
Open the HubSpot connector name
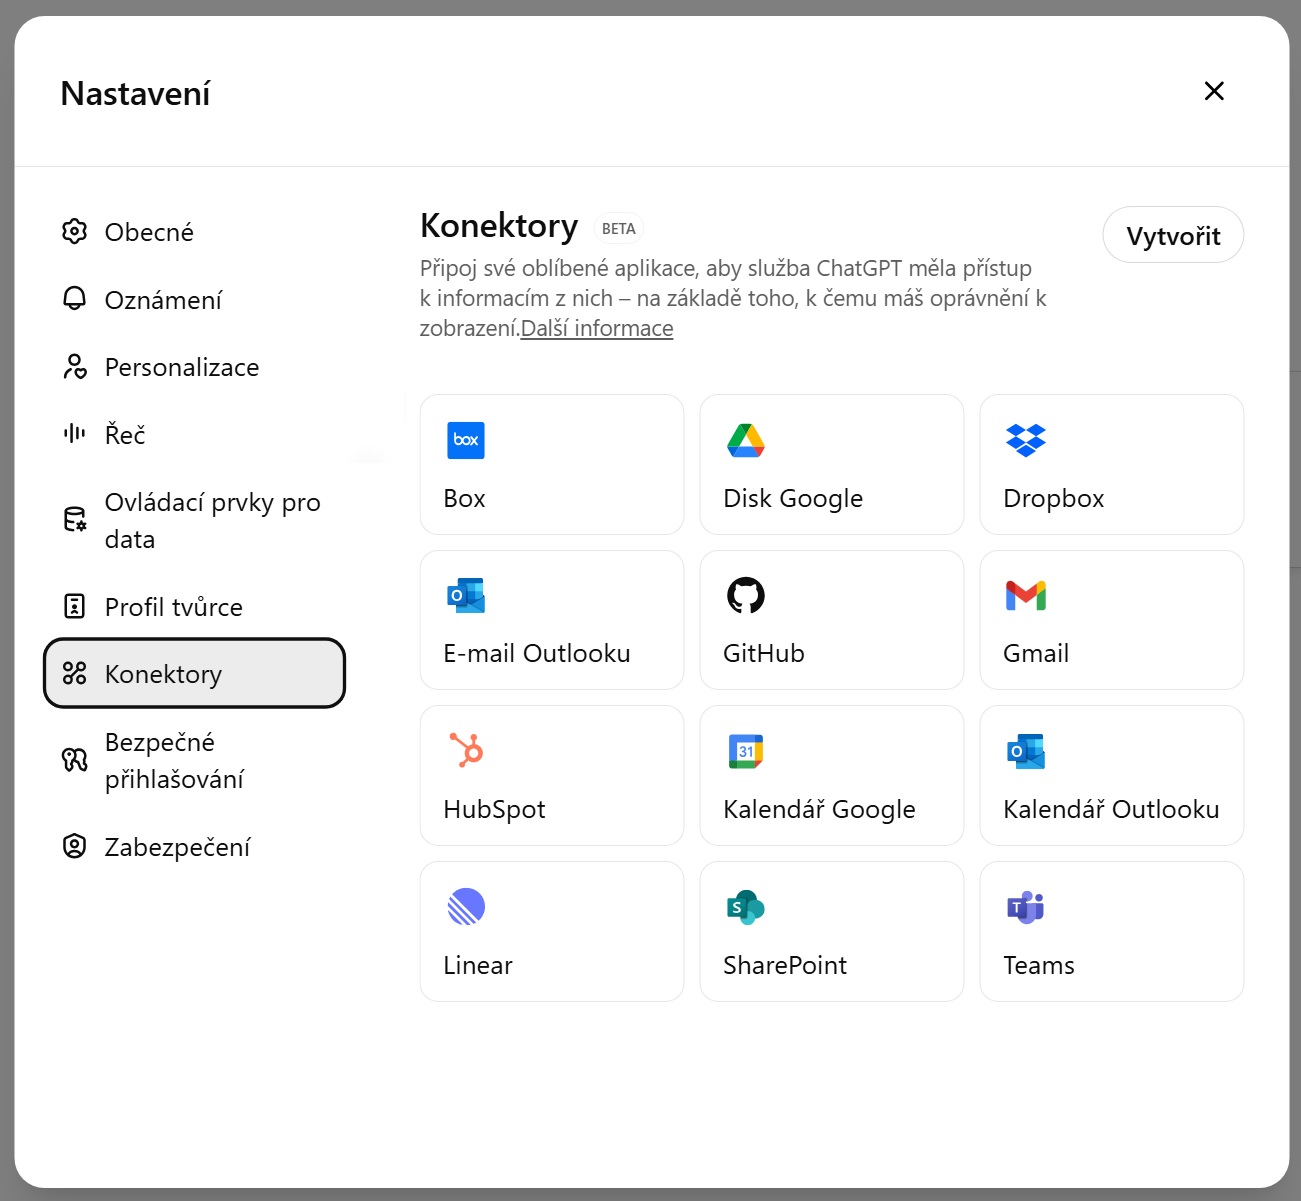494,809
